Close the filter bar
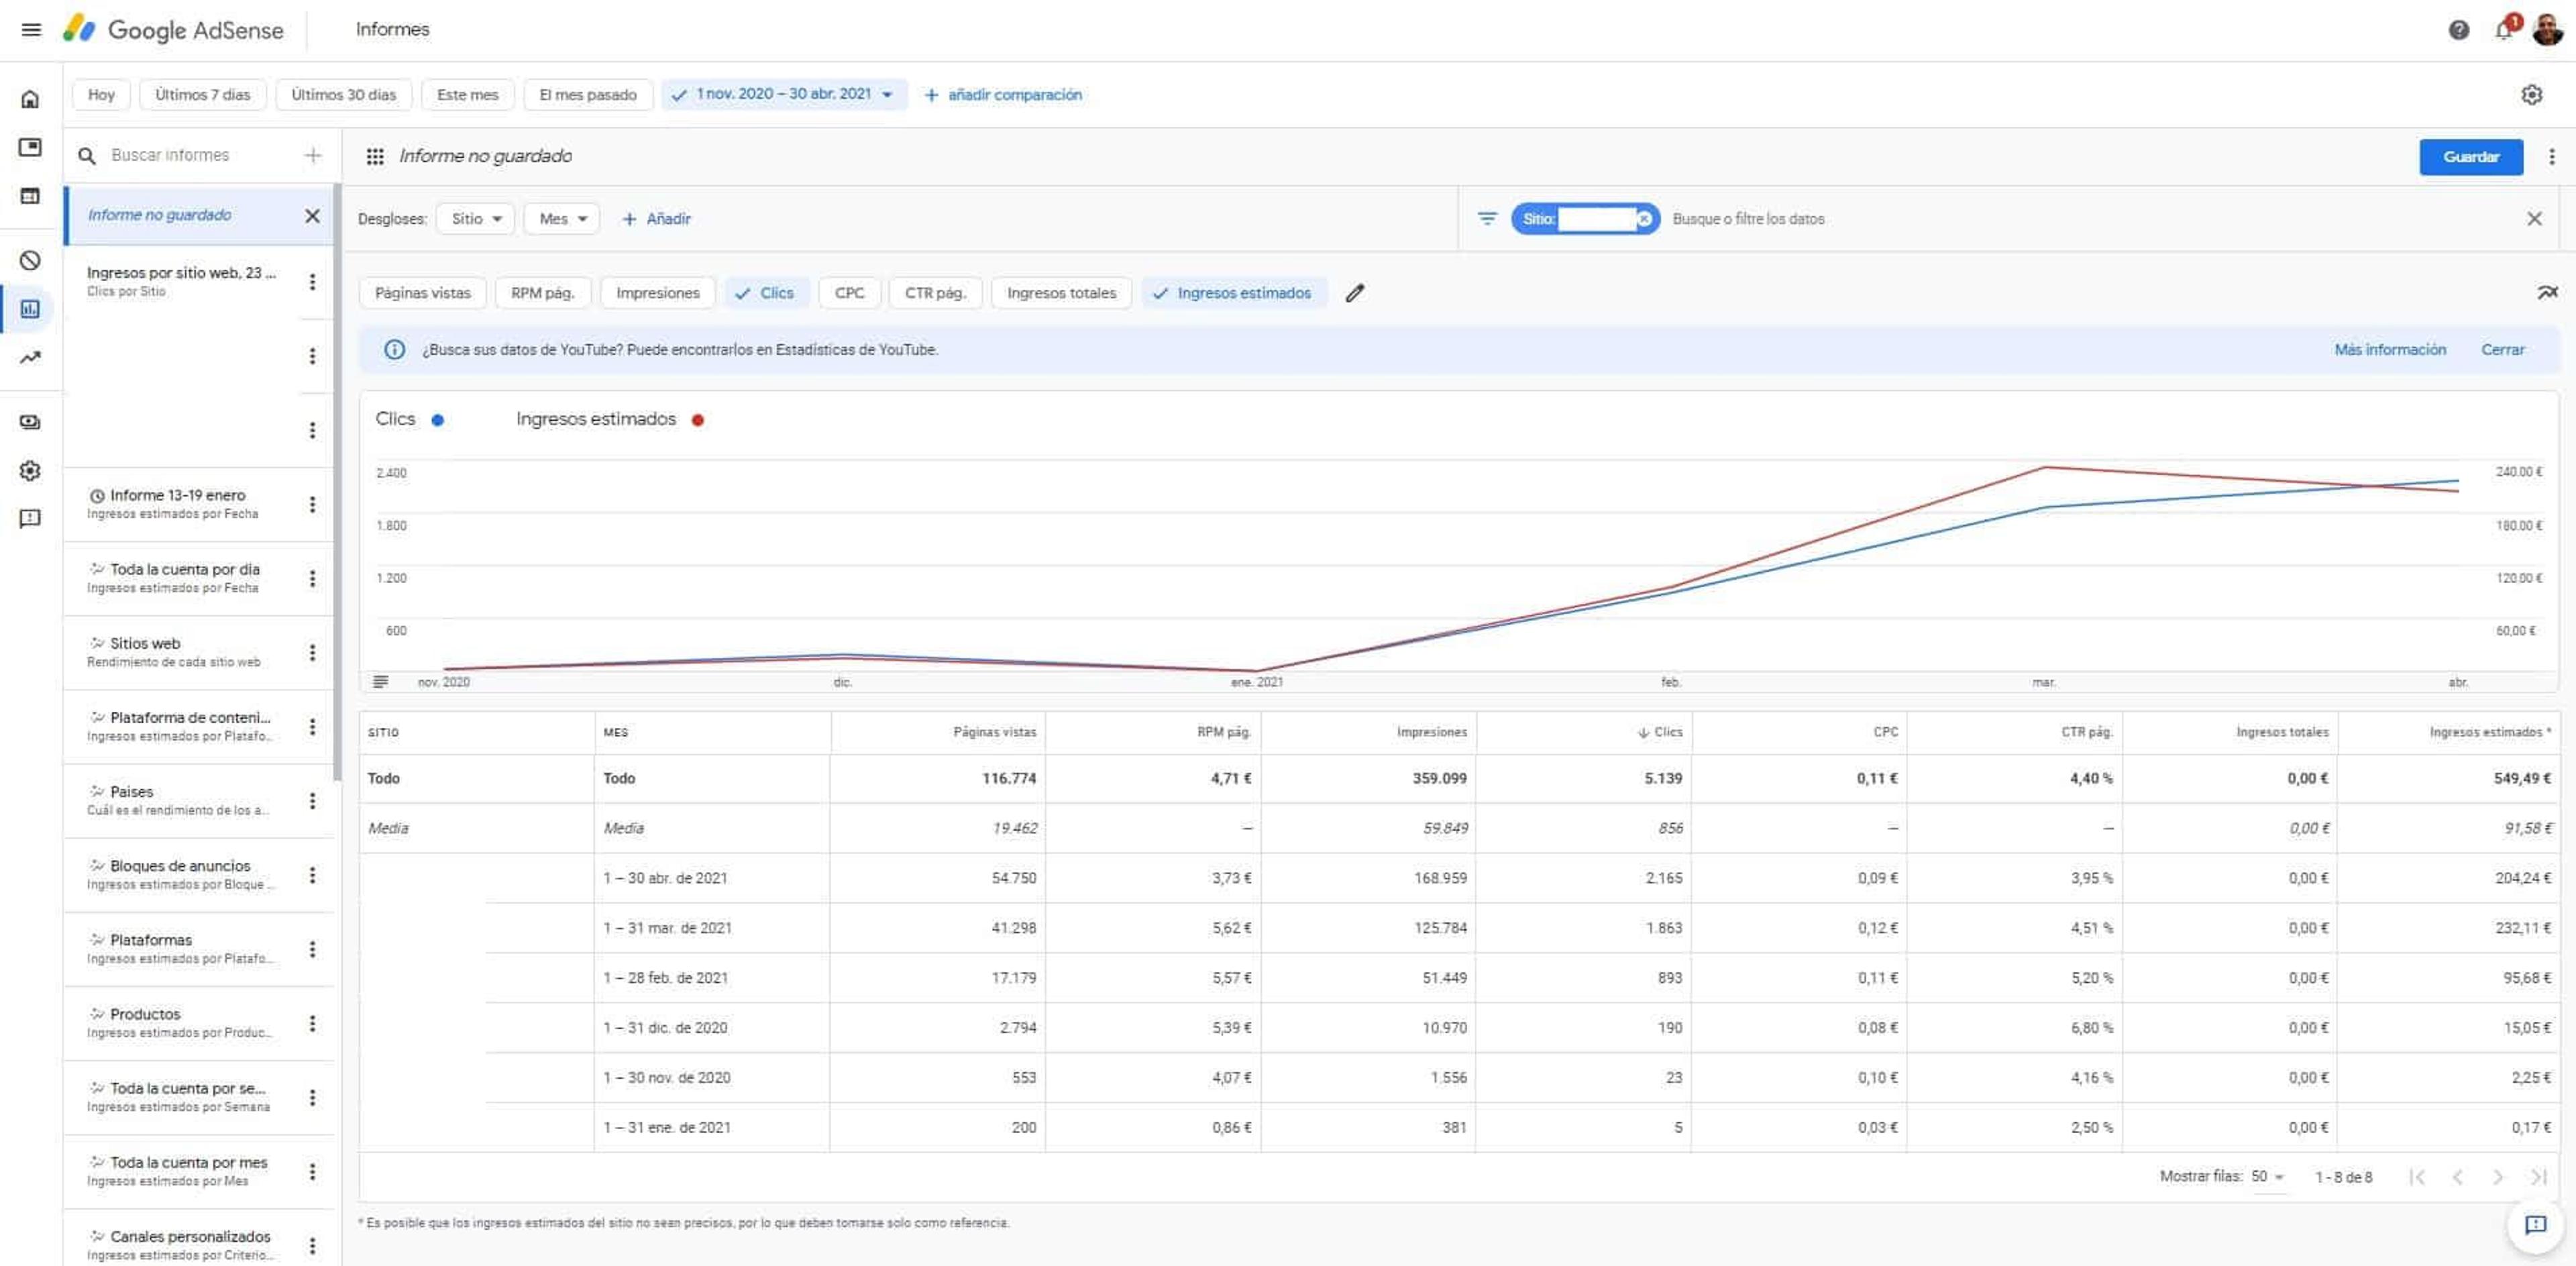The image size is (2576, 1266). pyautogui.click(x=2533, y=219)
